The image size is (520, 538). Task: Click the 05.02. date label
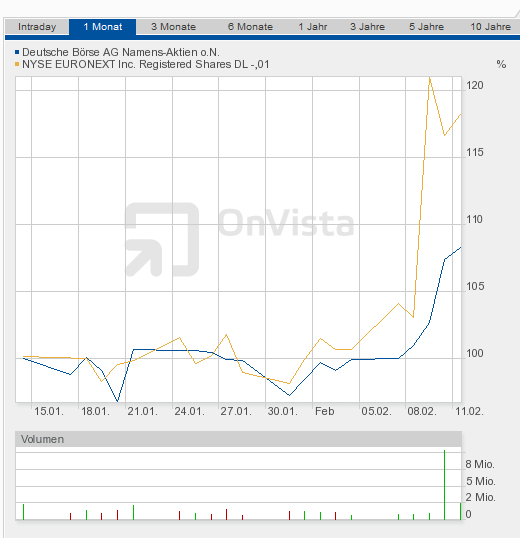376,411
